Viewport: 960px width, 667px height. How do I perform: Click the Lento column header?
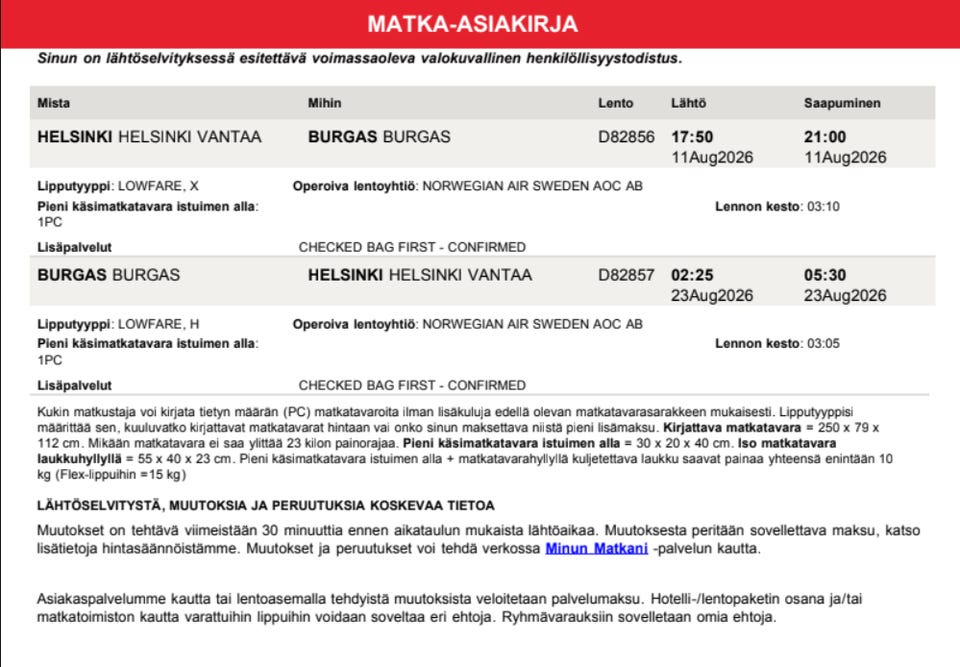tap(615, 103)
